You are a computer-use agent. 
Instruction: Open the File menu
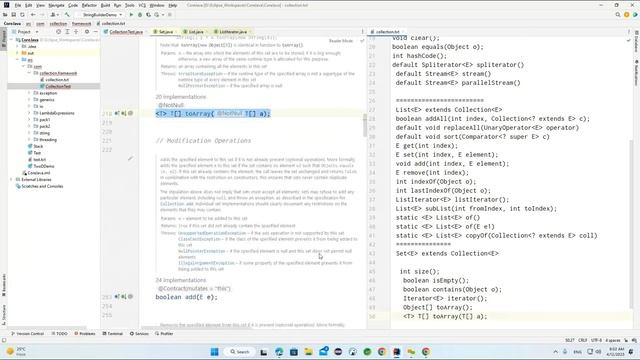pos(18,5)
